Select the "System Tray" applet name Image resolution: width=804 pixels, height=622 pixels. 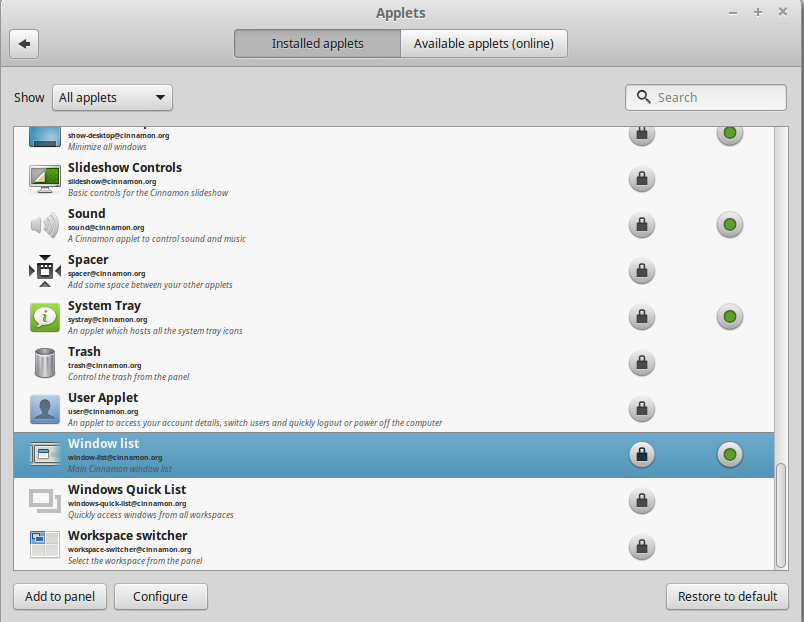(x=104, y=306)
